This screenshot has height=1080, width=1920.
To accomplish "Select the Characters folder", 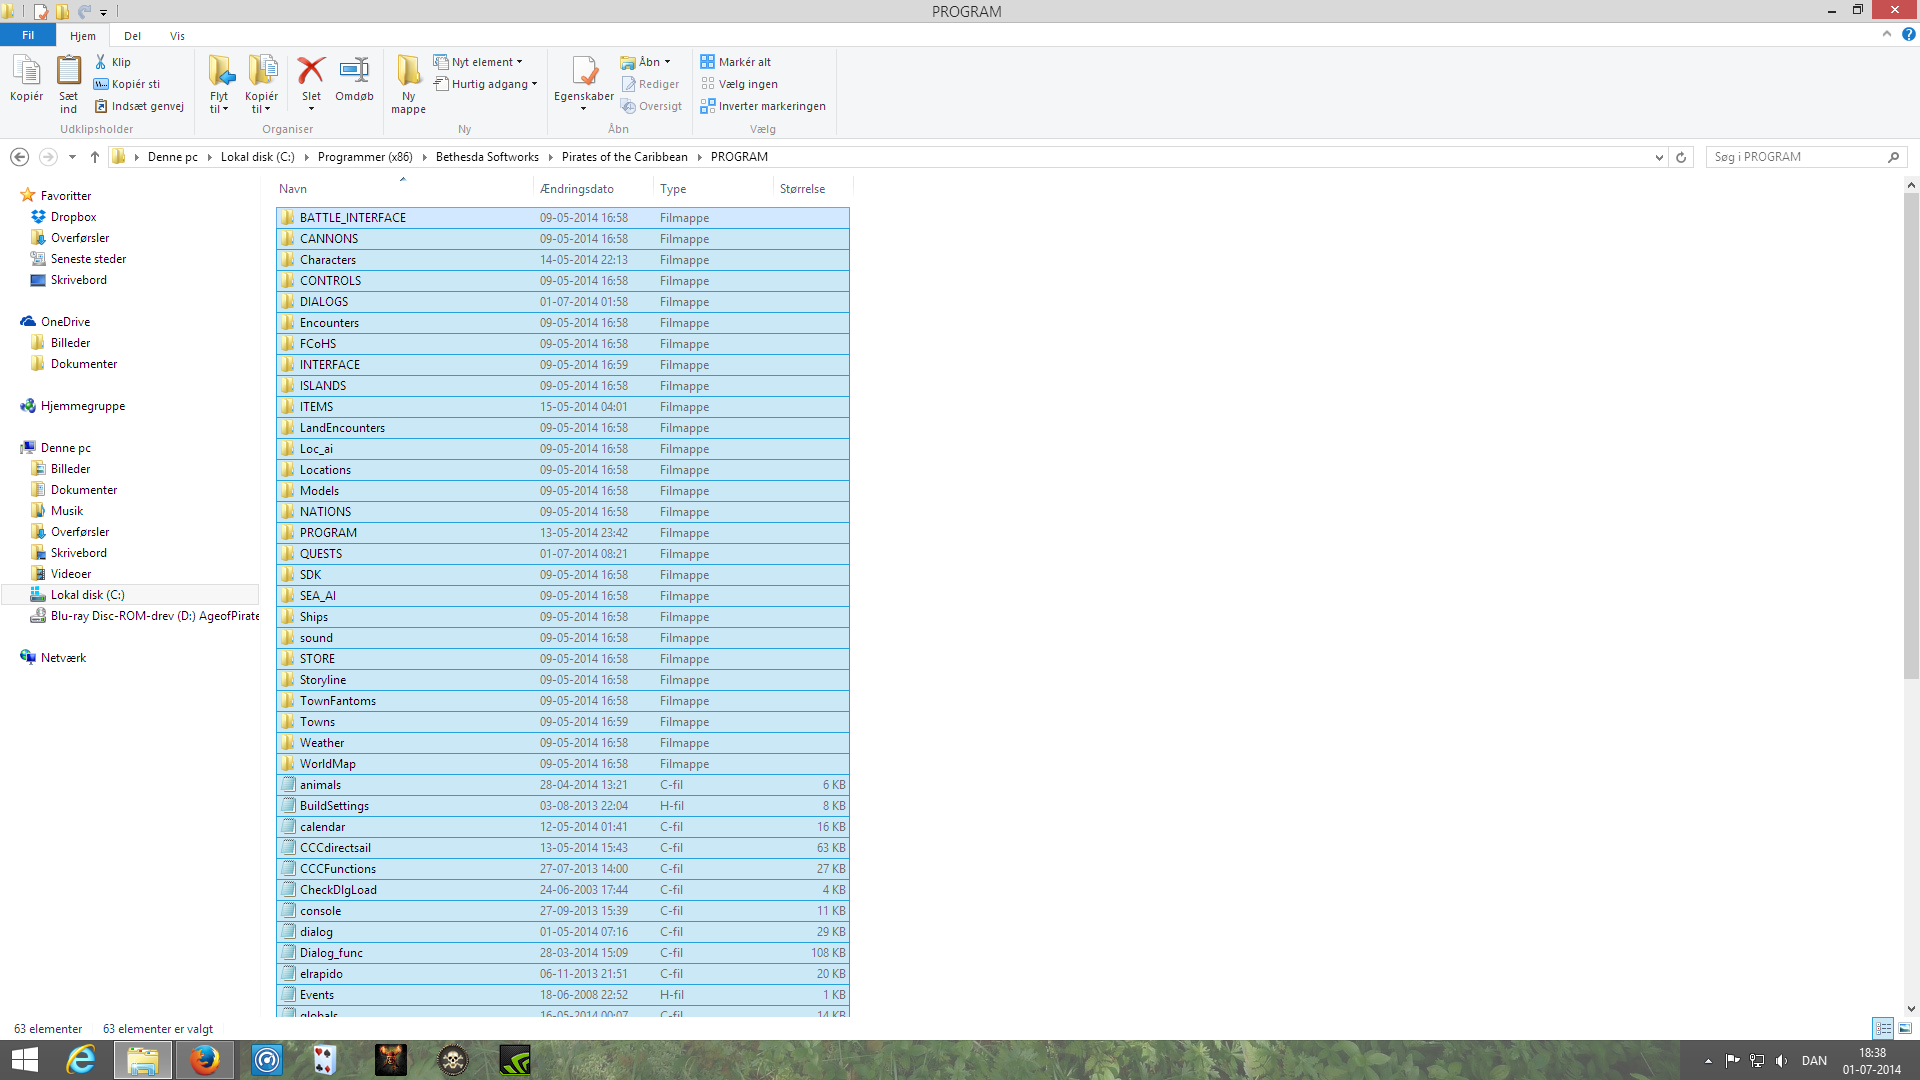I will pyautogui.click(x=563, y=260).
